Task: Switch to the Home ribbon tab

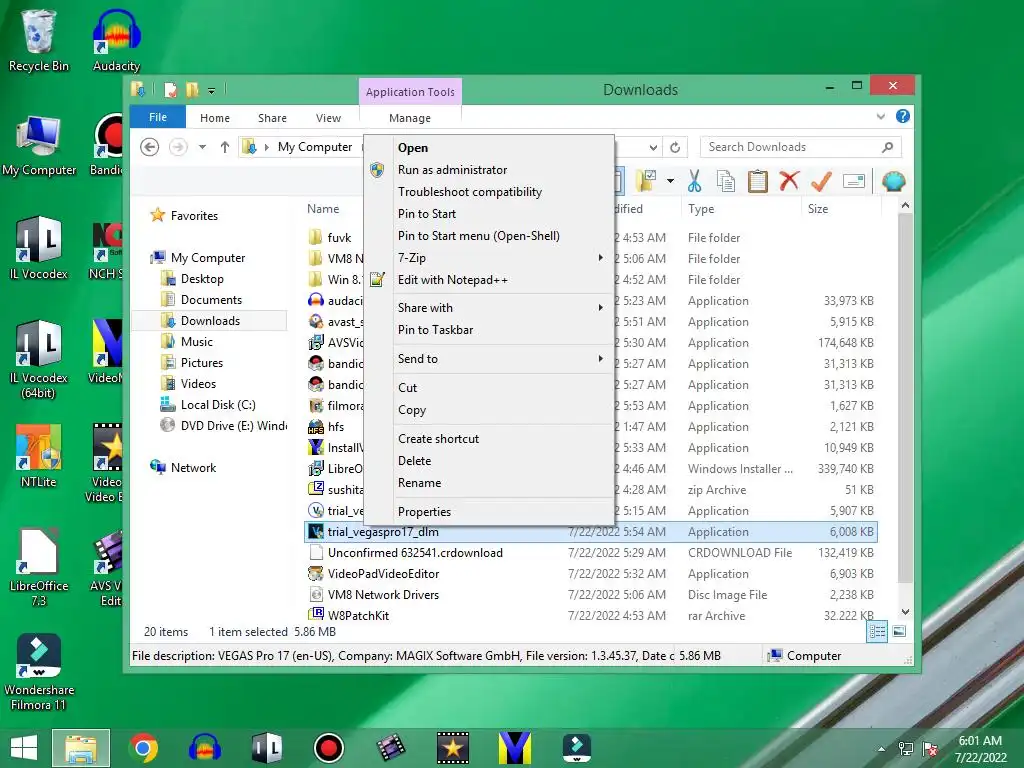Action: click(215, 118)
